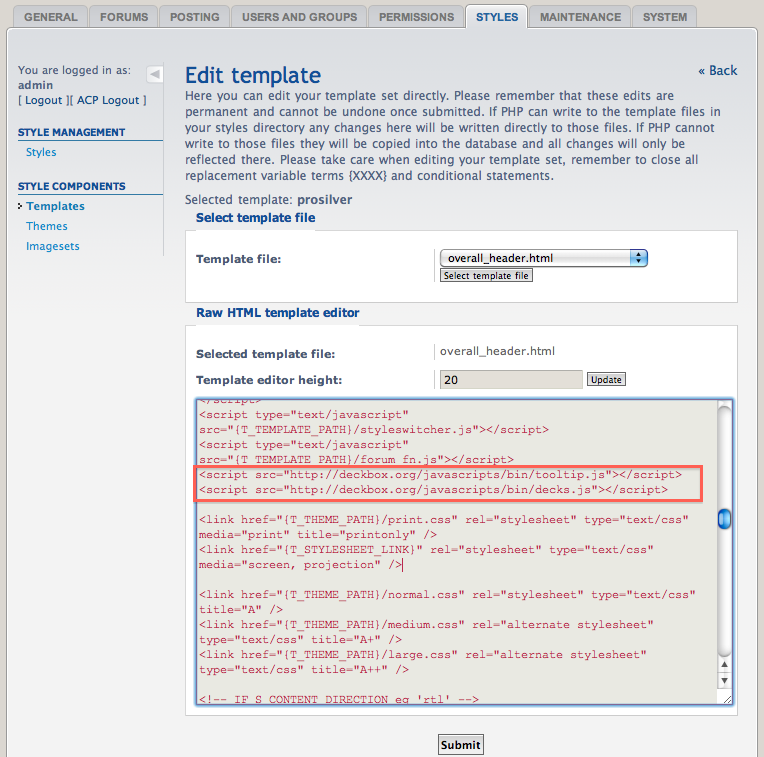Open the Themes component link

click(47, 226)
